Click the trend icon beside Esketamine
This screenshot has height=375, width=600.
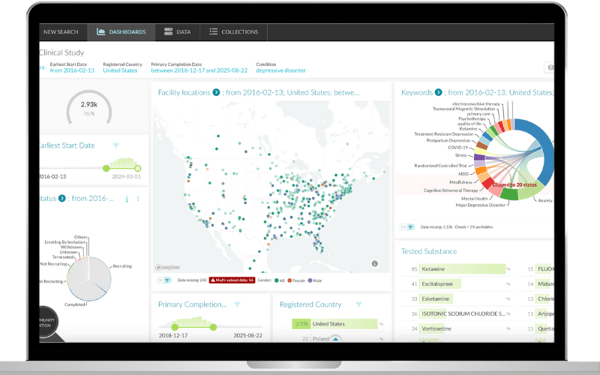pyautogui.click(x=508, y=299)
